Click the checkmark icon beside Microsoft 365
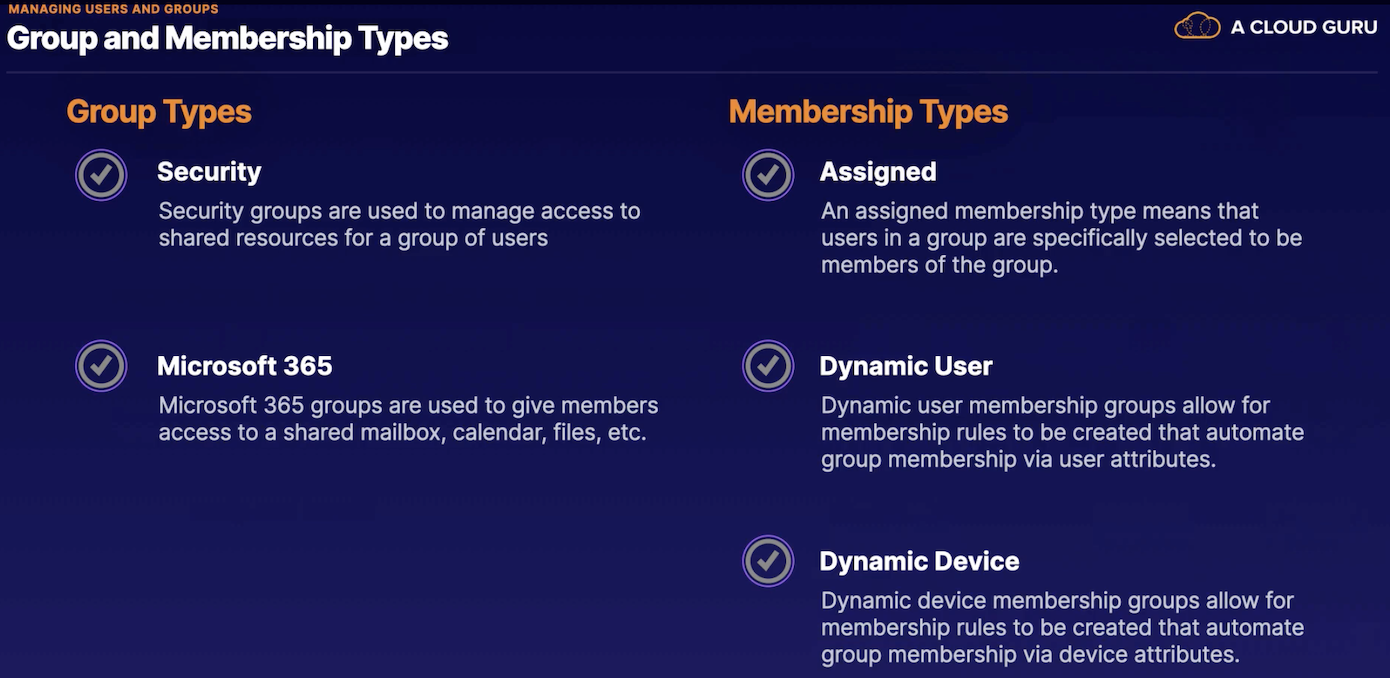 point(101,366)
